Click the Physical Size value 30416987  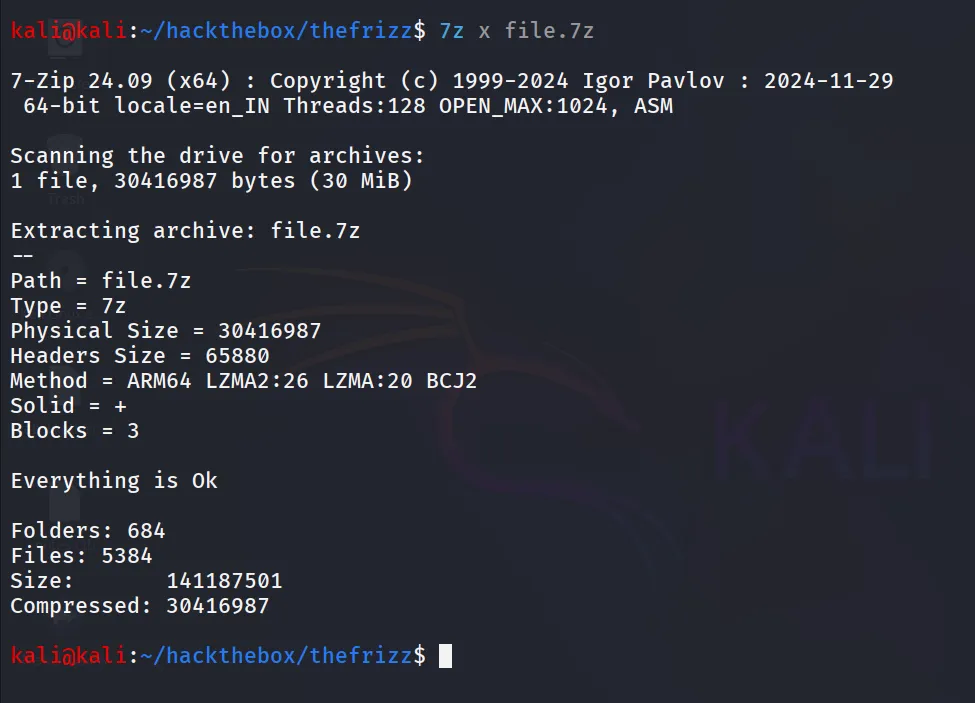pyautogui.click(x=269, y=331)
